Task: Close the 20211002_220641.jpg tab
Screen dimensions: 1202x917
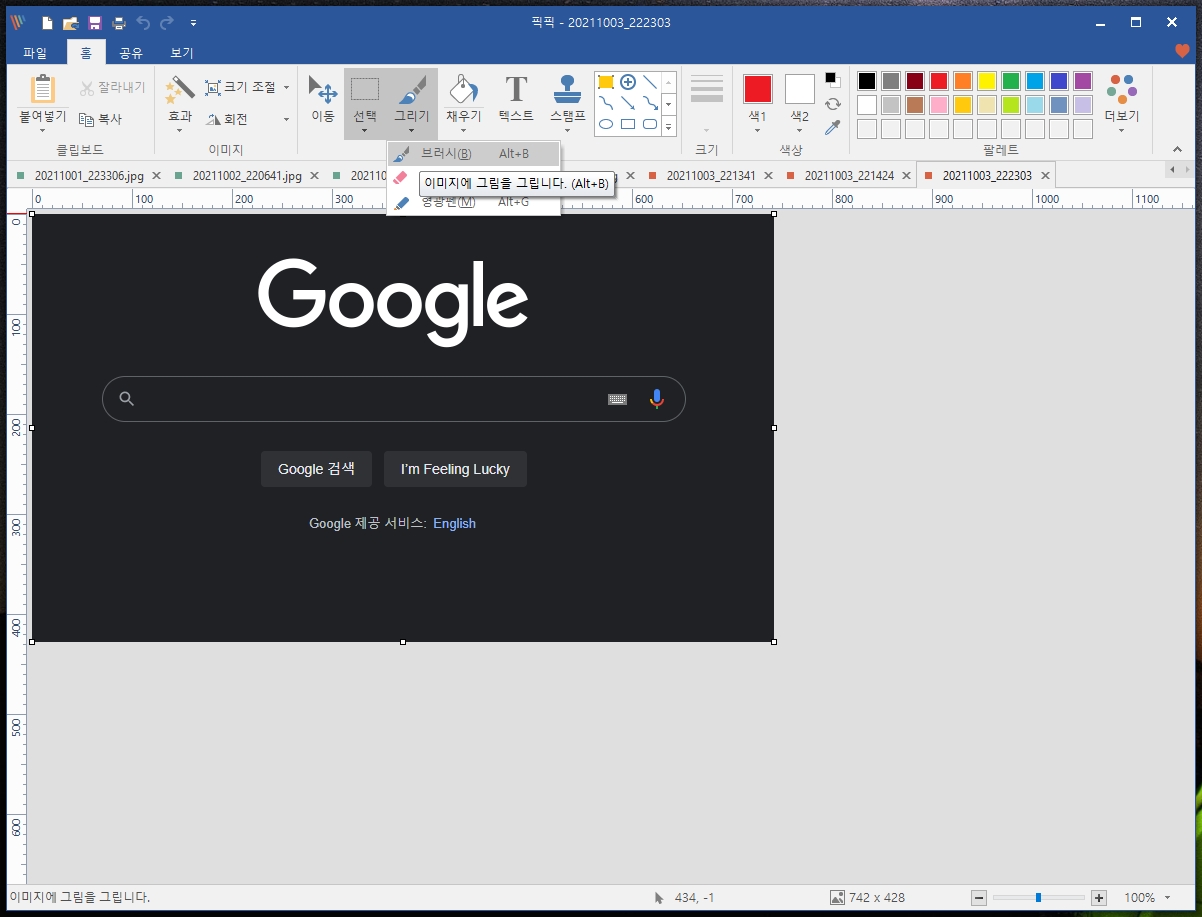Action: click(x=314, y=176)
